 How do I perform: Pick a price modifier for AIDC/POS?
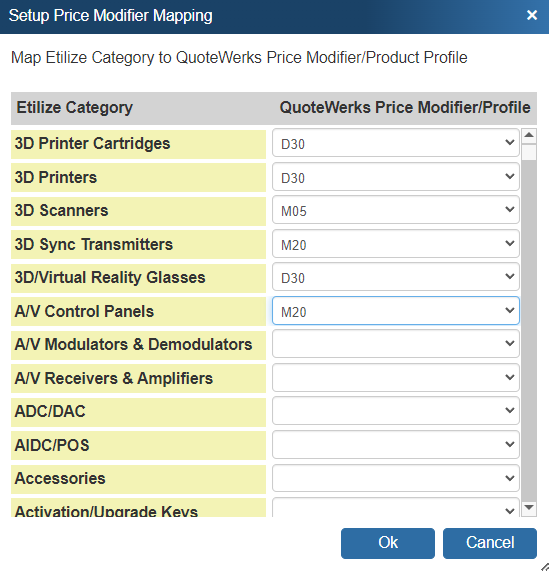pyautogui.click(x=396, y=445)
